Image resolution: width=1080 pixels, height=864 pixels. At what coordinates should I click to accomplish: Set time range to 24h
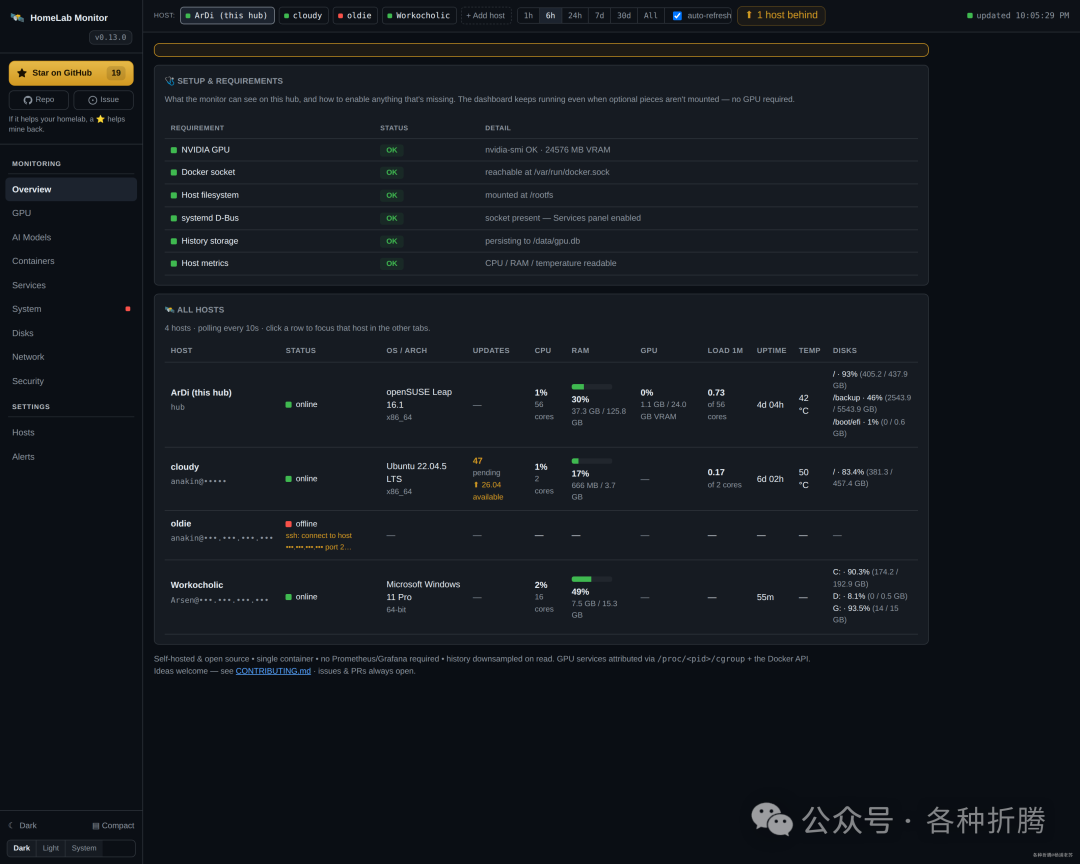[575, 15]
